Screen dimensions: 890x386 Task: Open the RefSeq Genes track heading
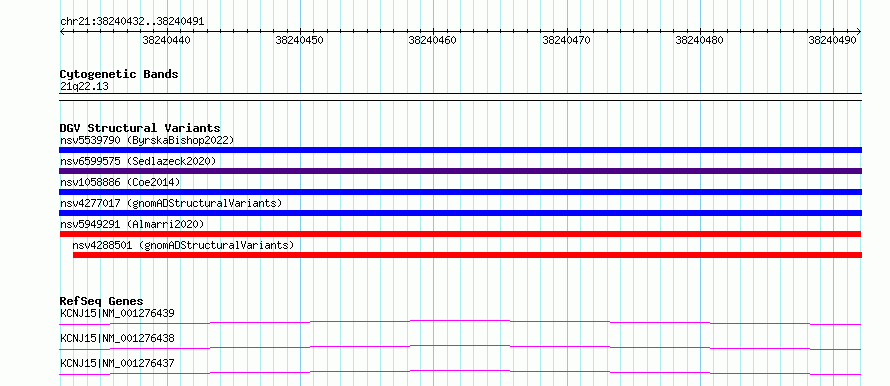coord(102,301)
